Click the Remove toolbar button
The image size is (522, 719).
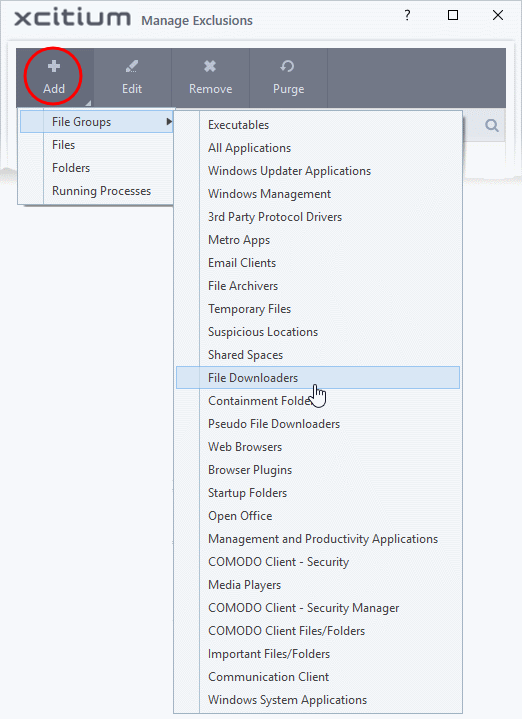click(x=211, y=77)
